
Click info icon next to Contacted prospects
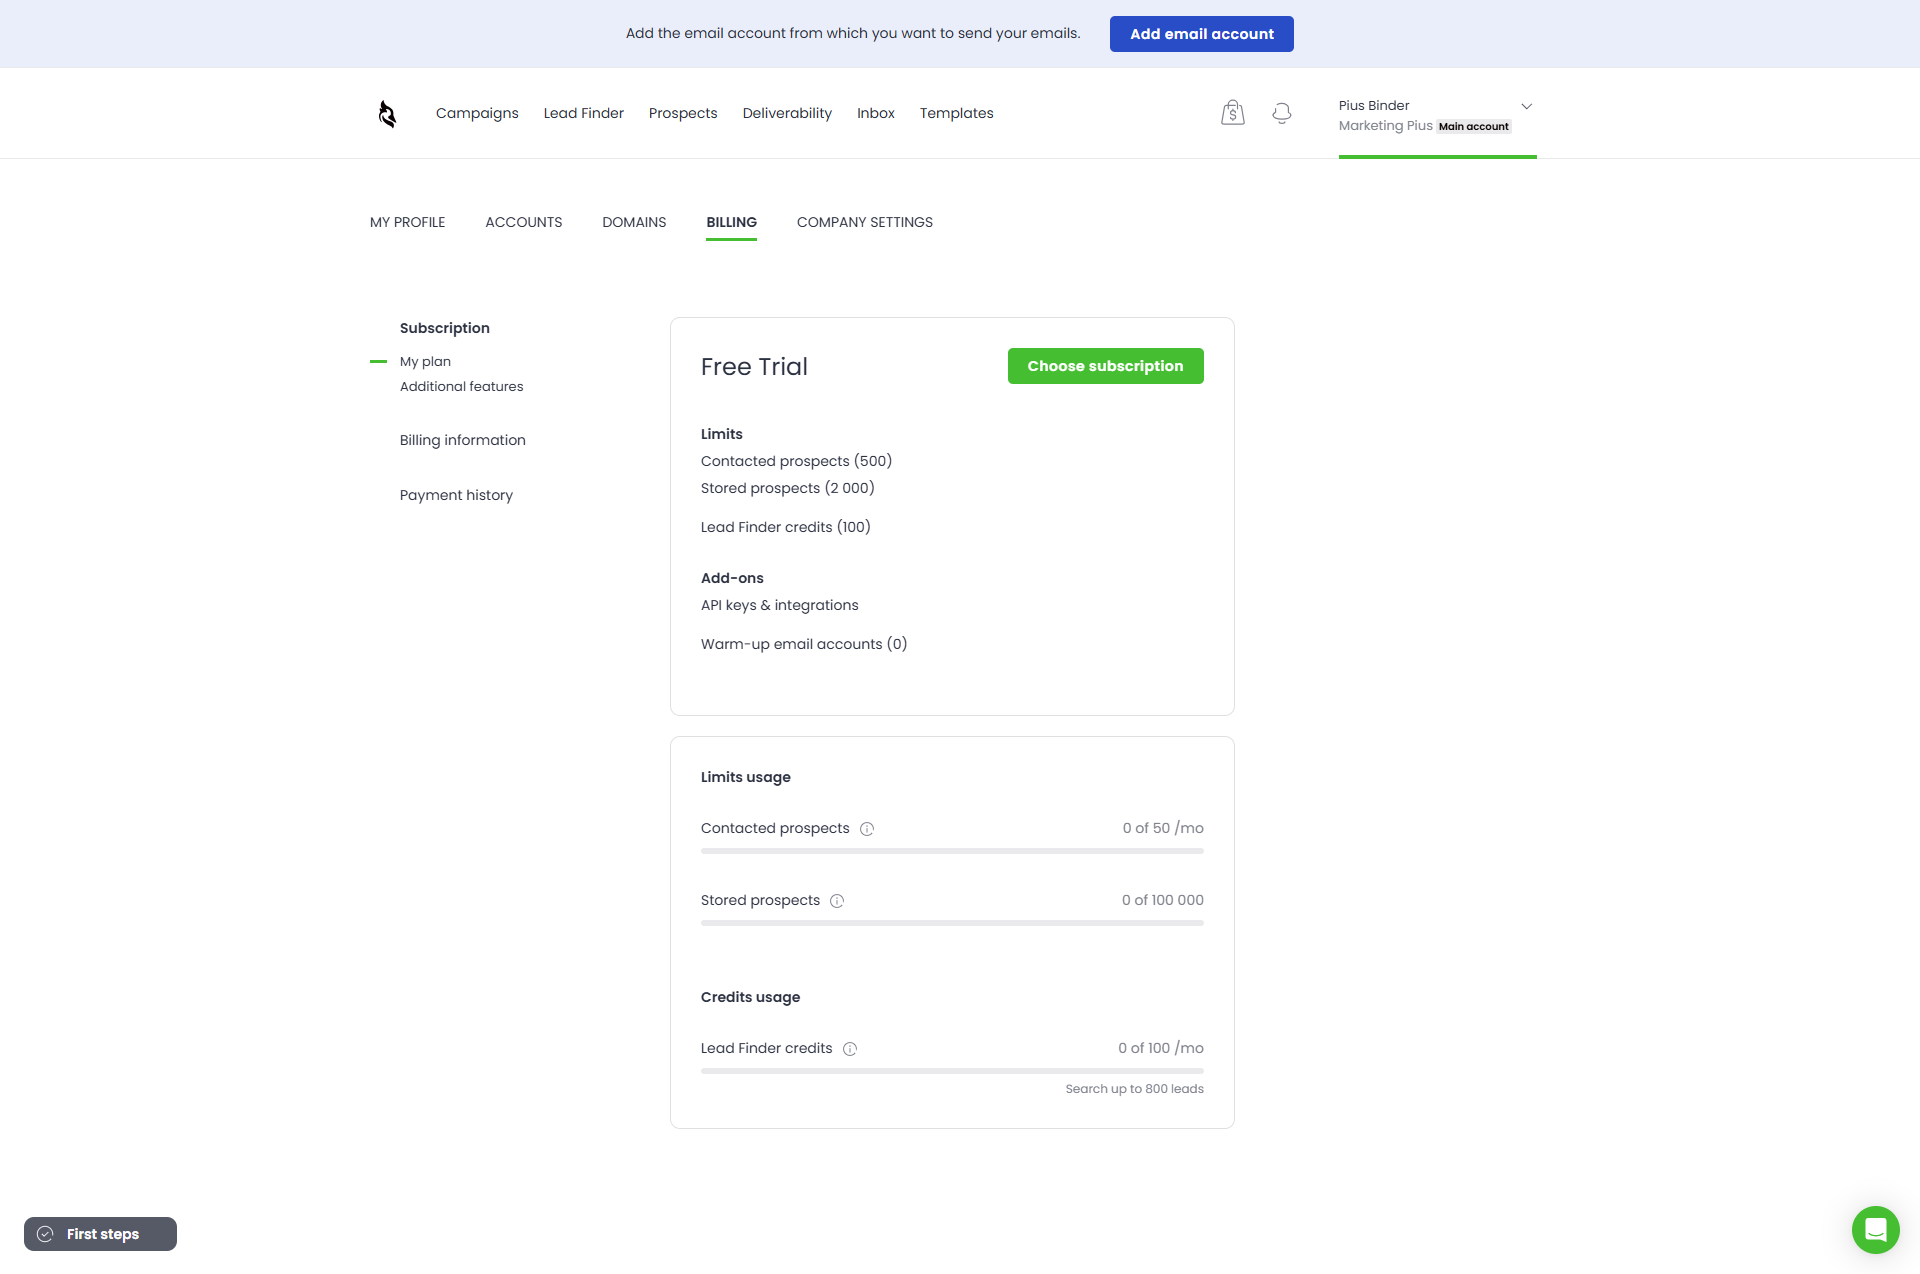click(867, 829)
